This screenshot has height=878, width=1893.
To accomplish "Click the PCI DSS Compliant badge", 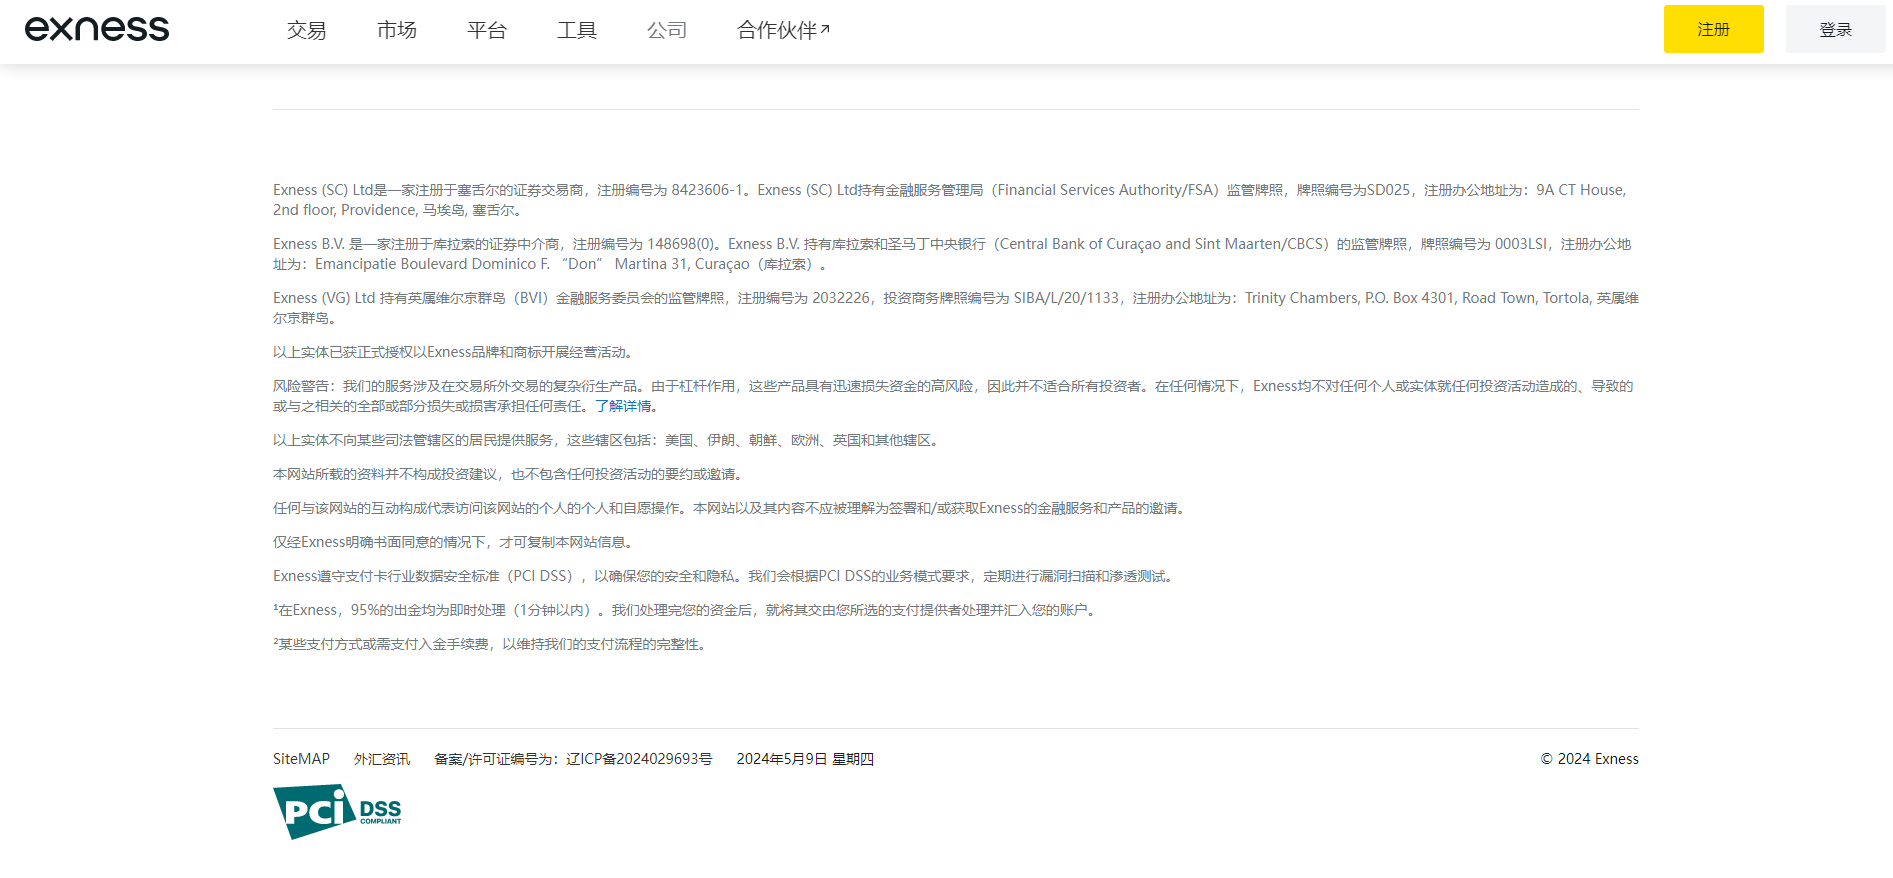I will click(337, 811).
